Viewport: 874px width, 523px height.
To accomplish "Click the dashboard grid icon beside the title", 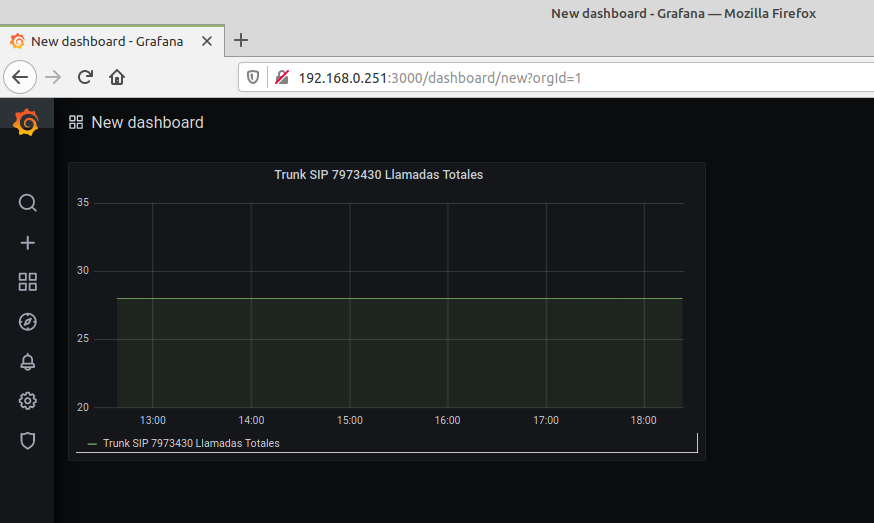I will pyautogui.click(x=76, y=122).
